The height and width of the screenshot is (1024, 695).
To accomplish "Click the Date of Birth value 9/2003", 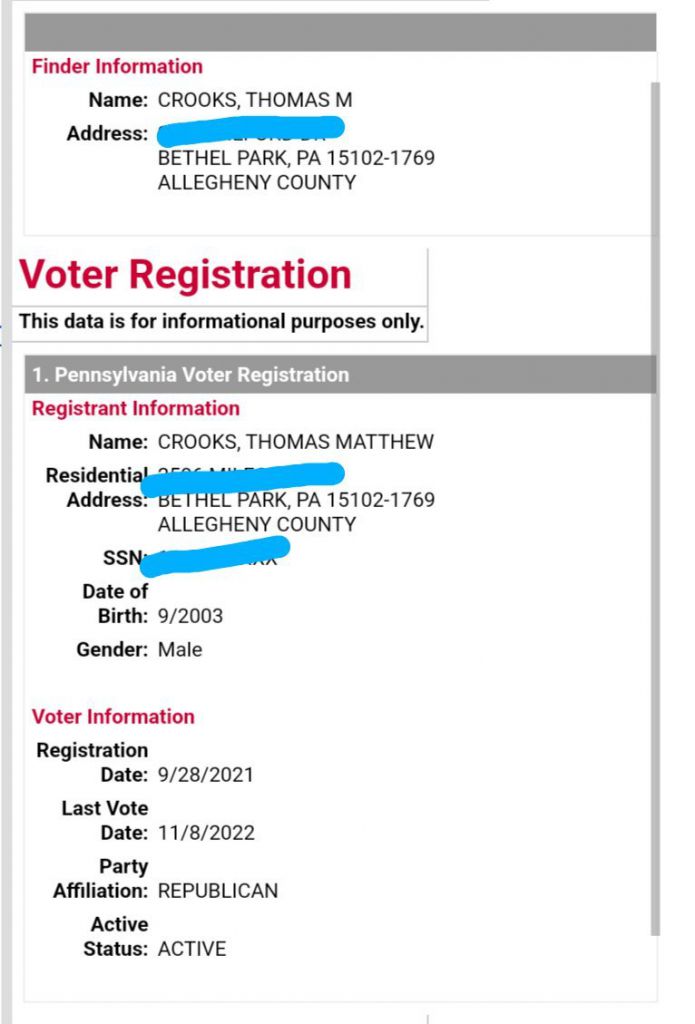I will coord(190,616).
